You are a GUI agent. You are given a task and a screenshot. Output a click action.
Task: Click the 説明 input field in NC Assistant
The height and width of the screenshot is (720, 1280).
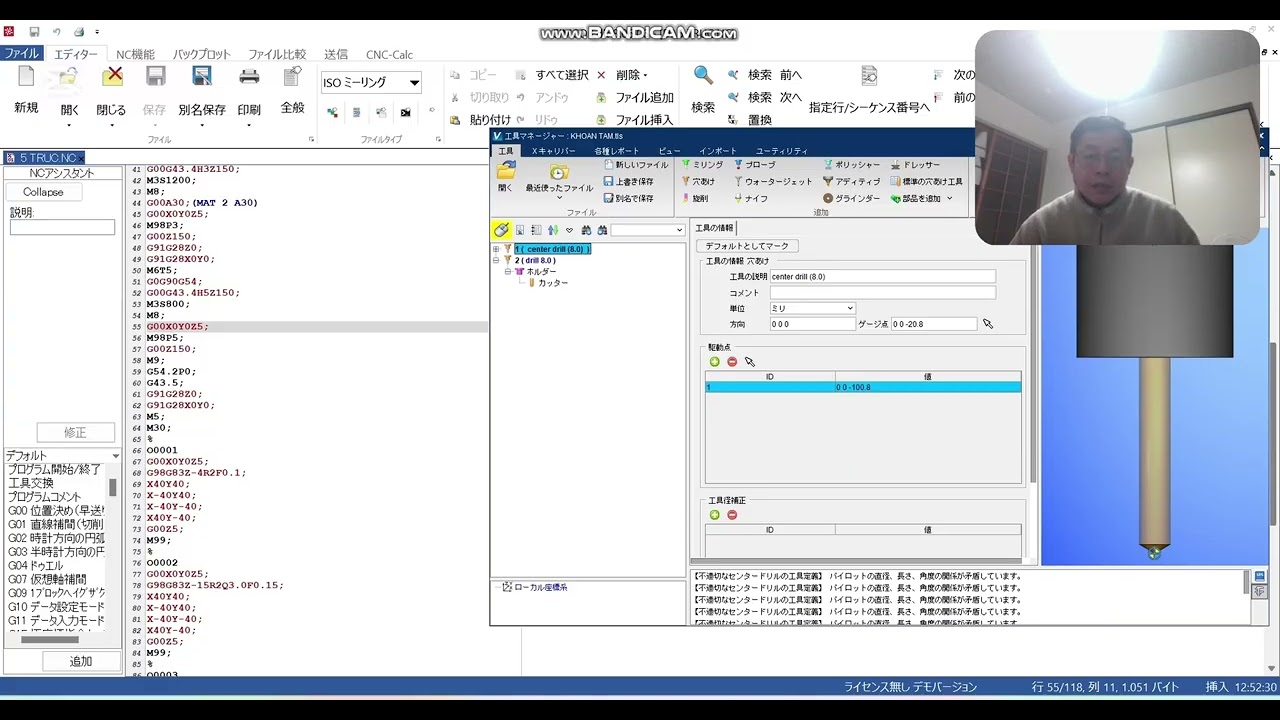click(x=62, y=228)
